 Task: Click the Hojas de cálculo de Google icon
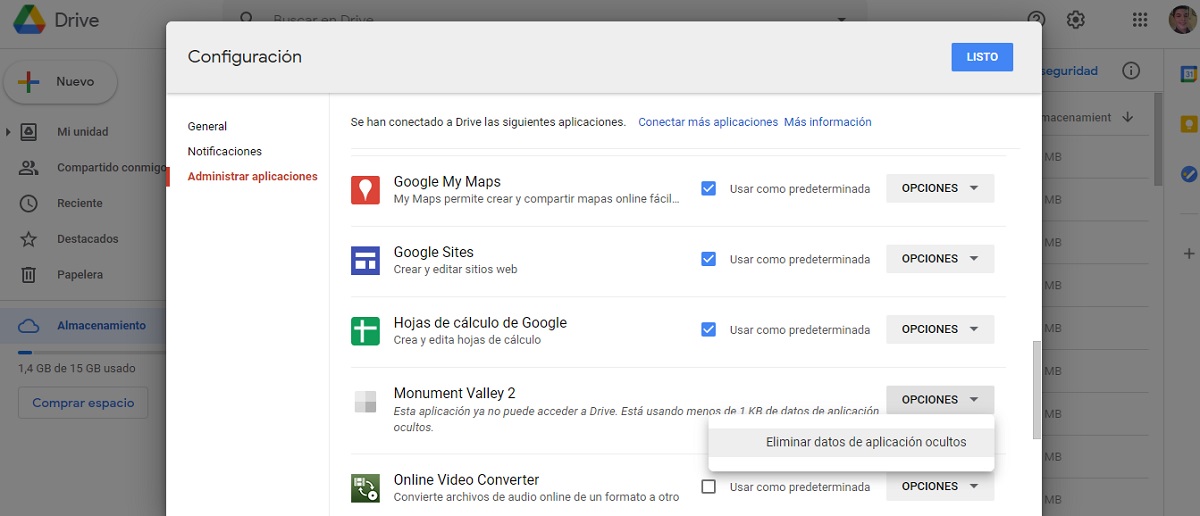(x=365, y=330)
